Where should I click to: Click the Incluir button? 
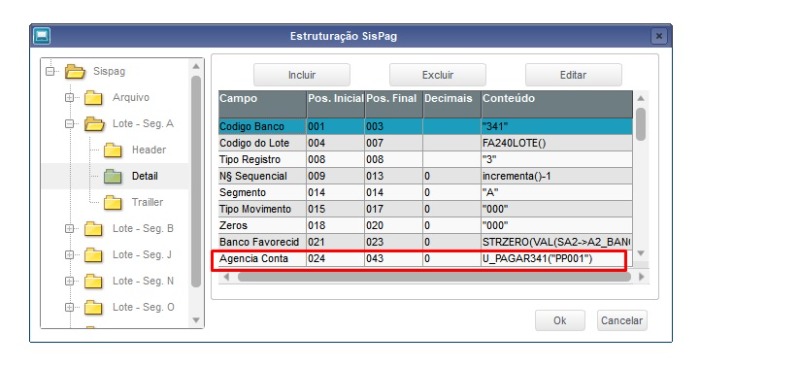pos(302,75)
